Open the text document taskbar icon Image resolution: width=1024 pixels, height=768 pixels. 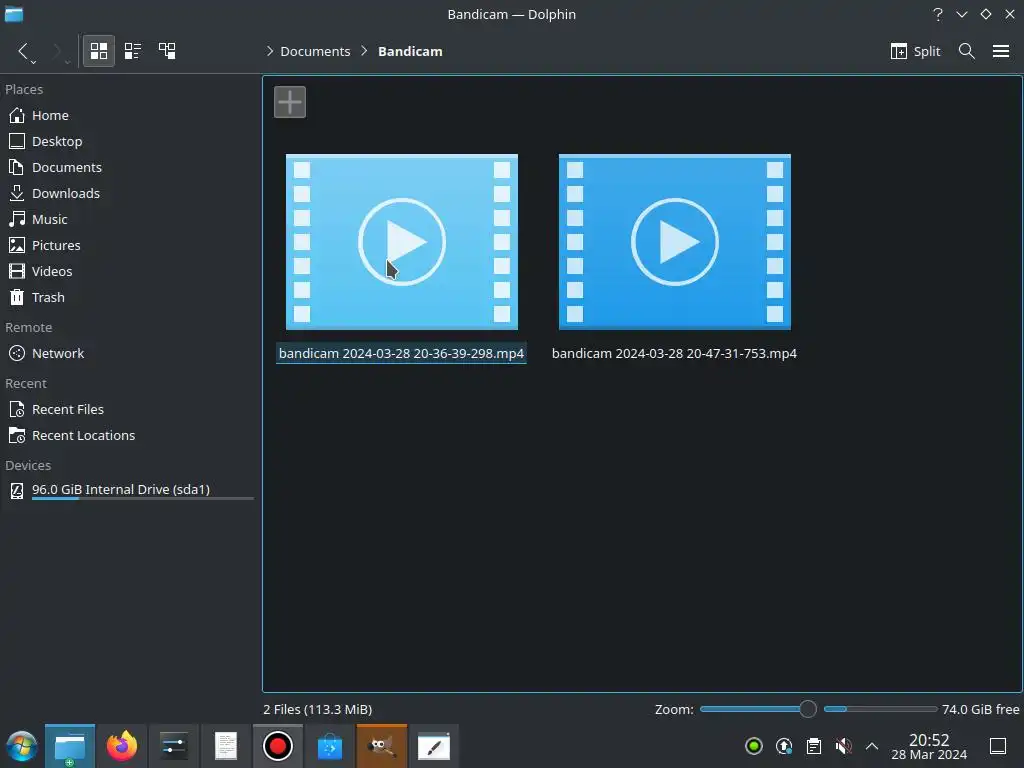pyautogui.click(x=226, y=746)
